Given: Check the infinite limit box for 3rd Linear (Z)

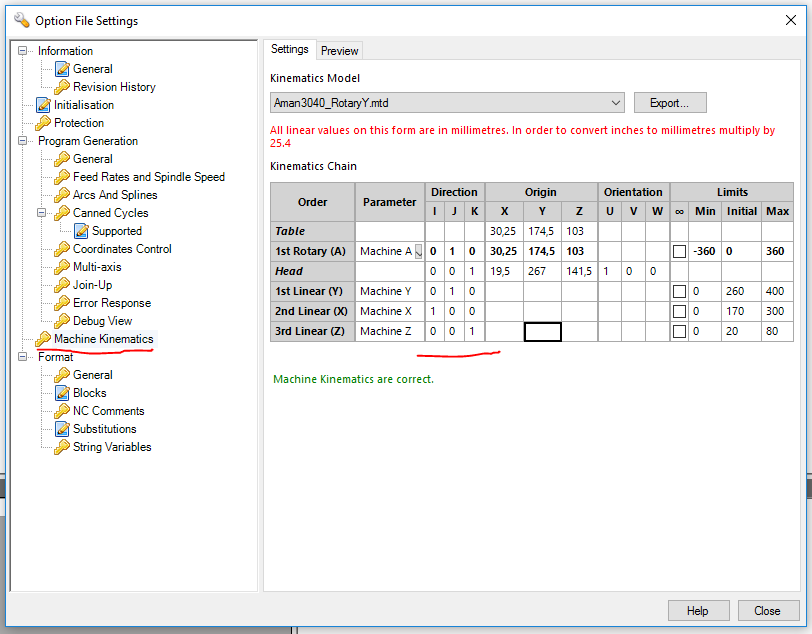Looking at the screenshot, I should (679, 332).
